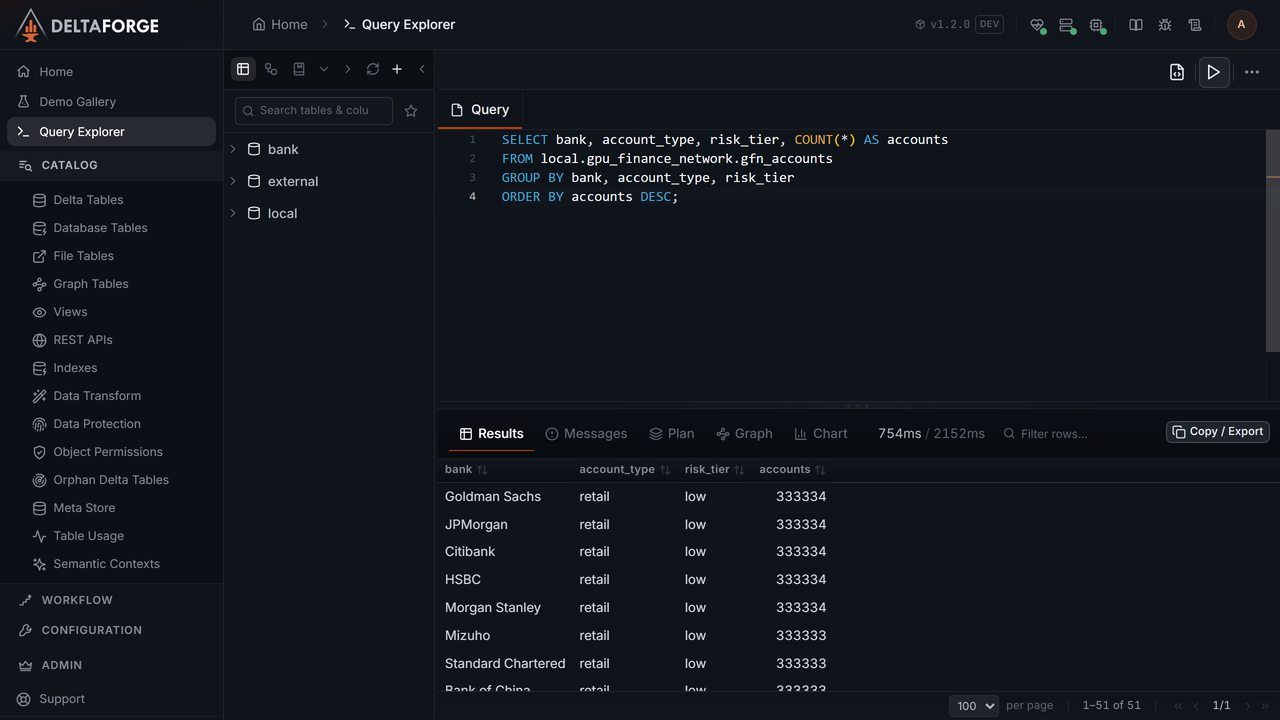This screenshot has width=1280, height=720.
Task: Switch to the Graph tab
Action: pyautogui.click(x=744, y=434)
